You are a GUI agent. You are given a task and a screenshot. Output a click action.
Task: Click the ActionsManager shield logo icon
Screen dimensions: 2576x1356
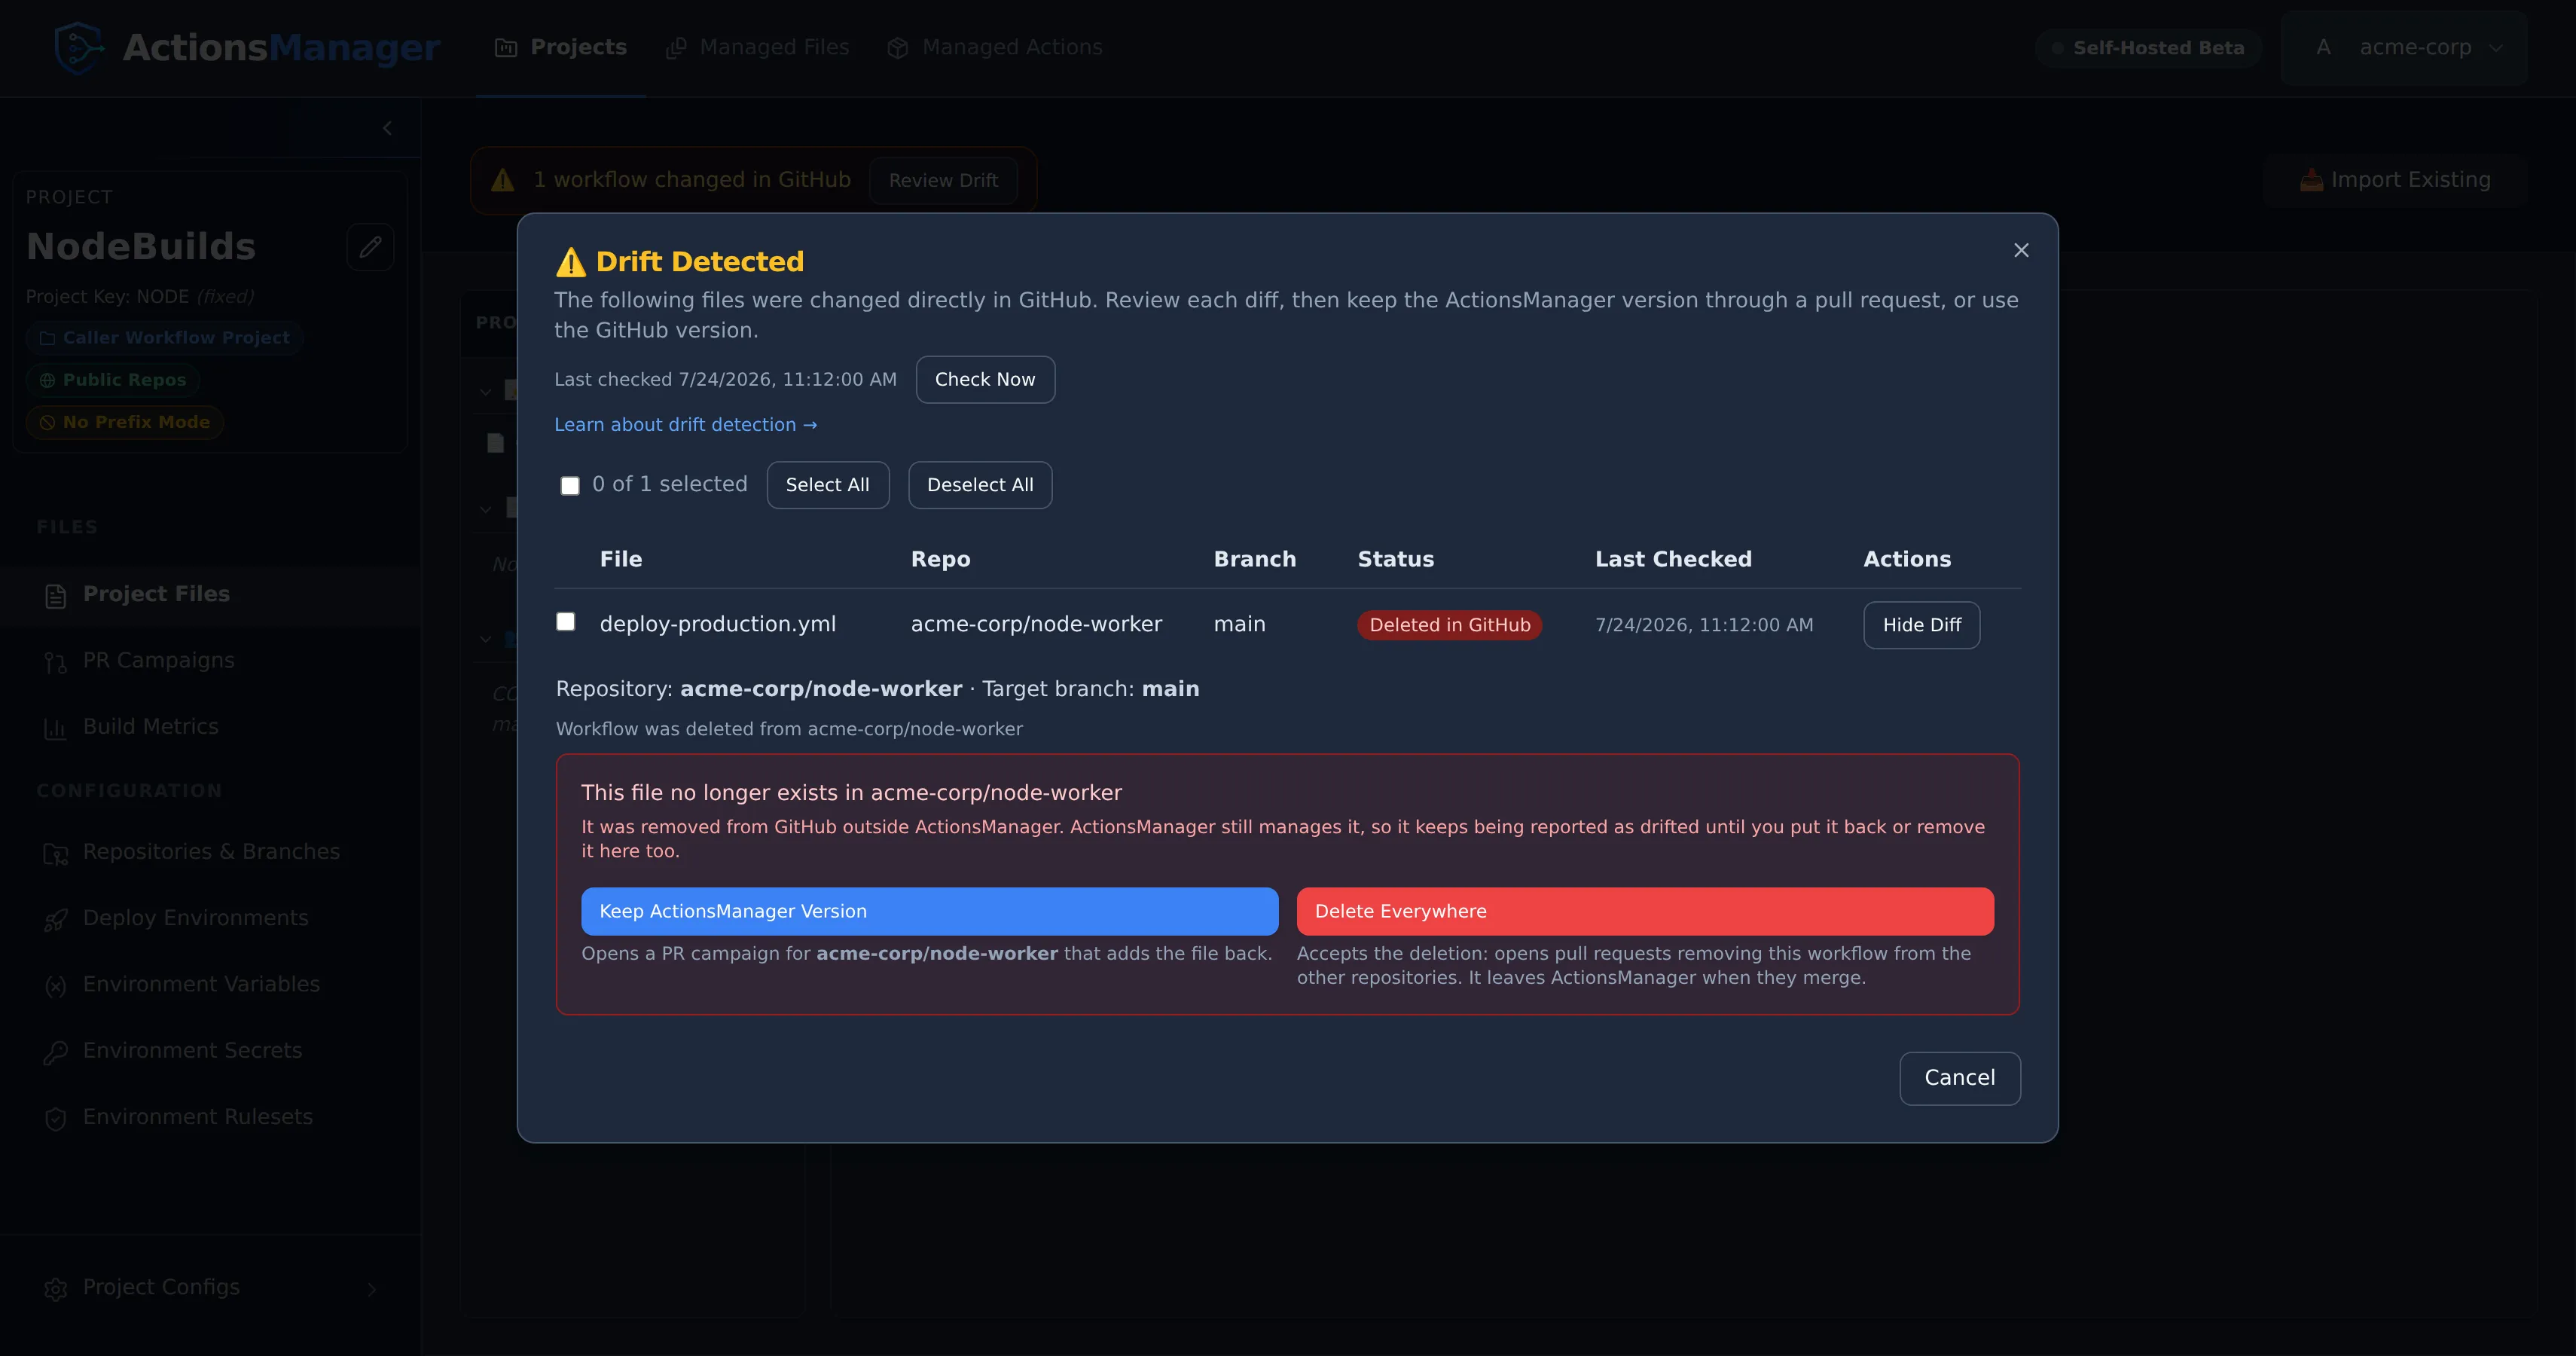80,48
